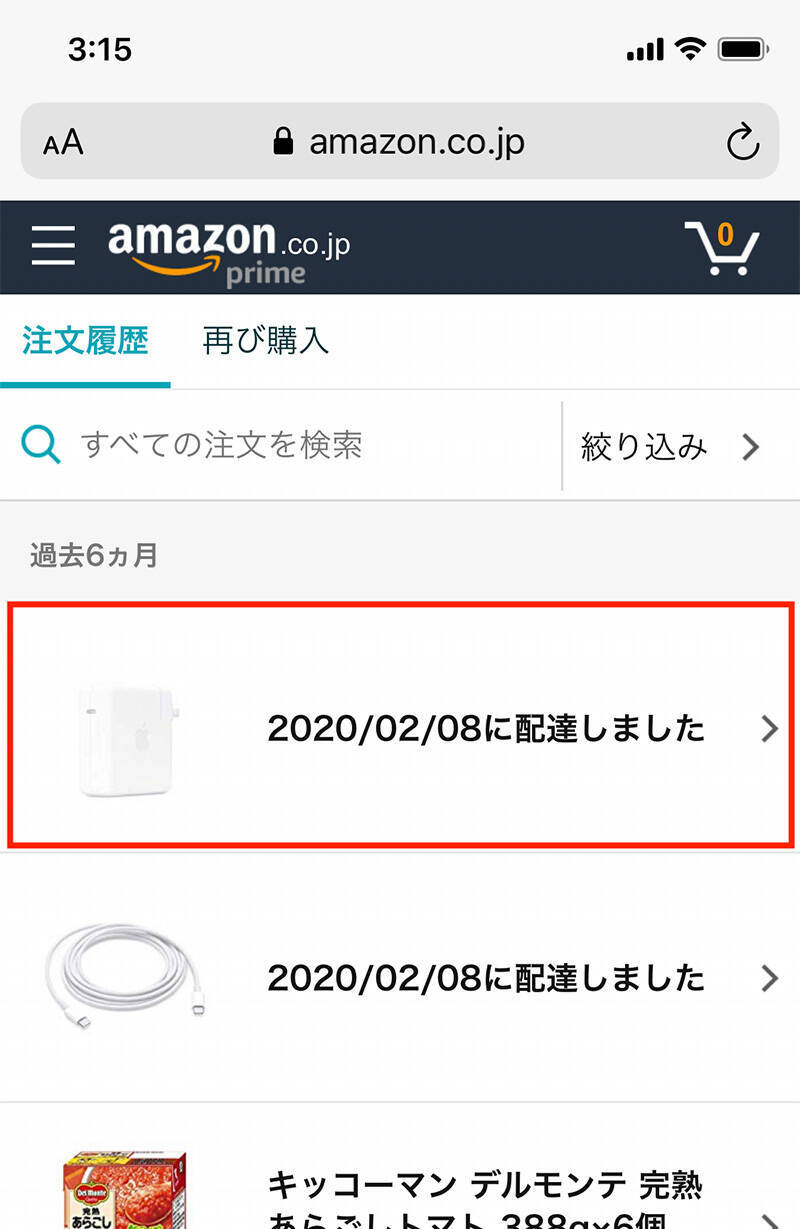Tap the search magnifier icon
Image resolution: width=800 pixels, height=1229 pixels.
[41, 445]
